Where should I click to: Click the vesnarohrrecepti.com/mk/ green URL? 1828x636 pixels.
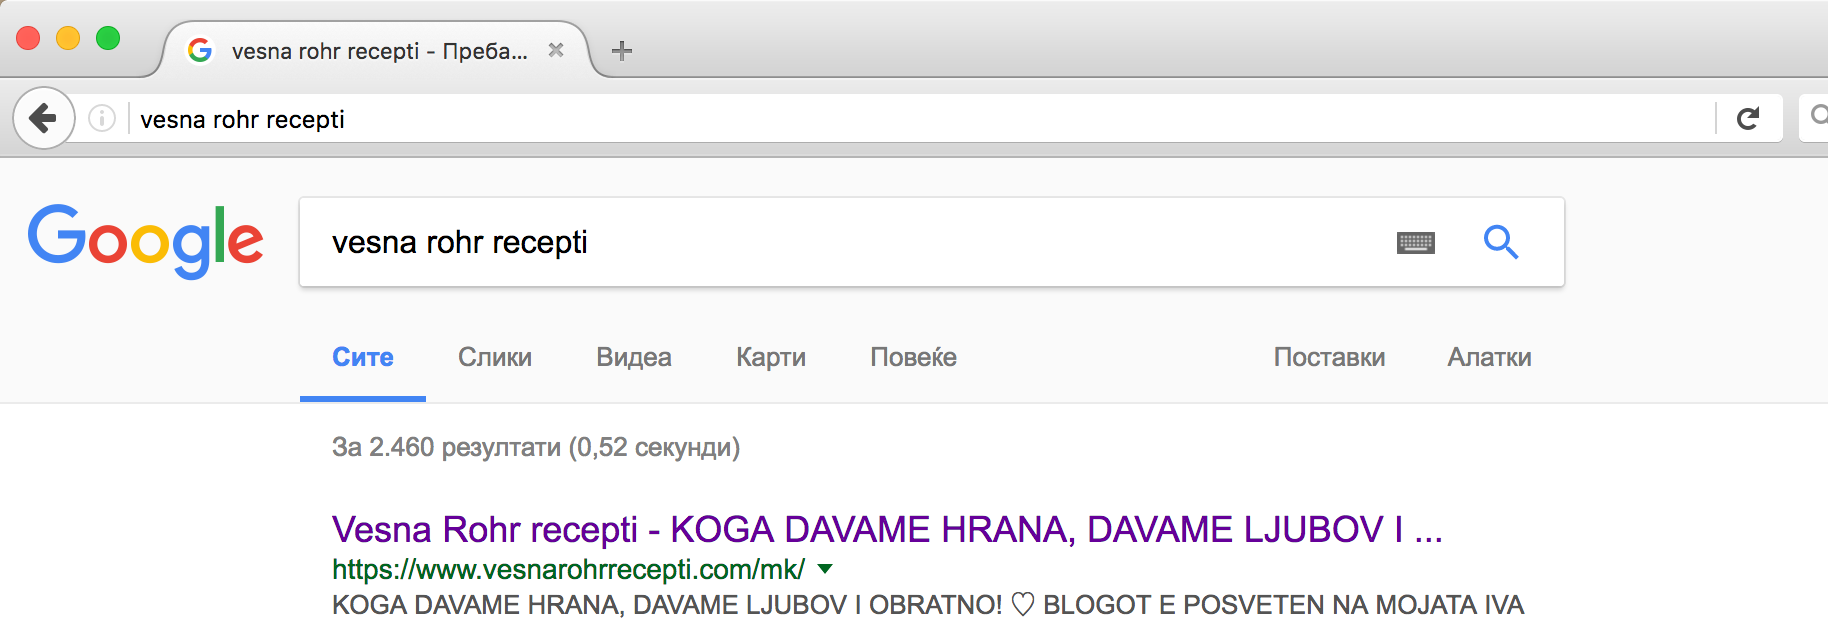[x=568, y=569]
